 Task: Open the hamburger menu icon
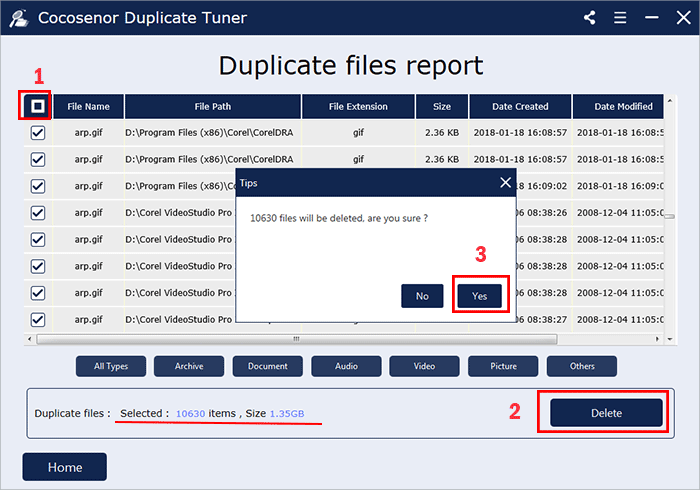point(620,18)
